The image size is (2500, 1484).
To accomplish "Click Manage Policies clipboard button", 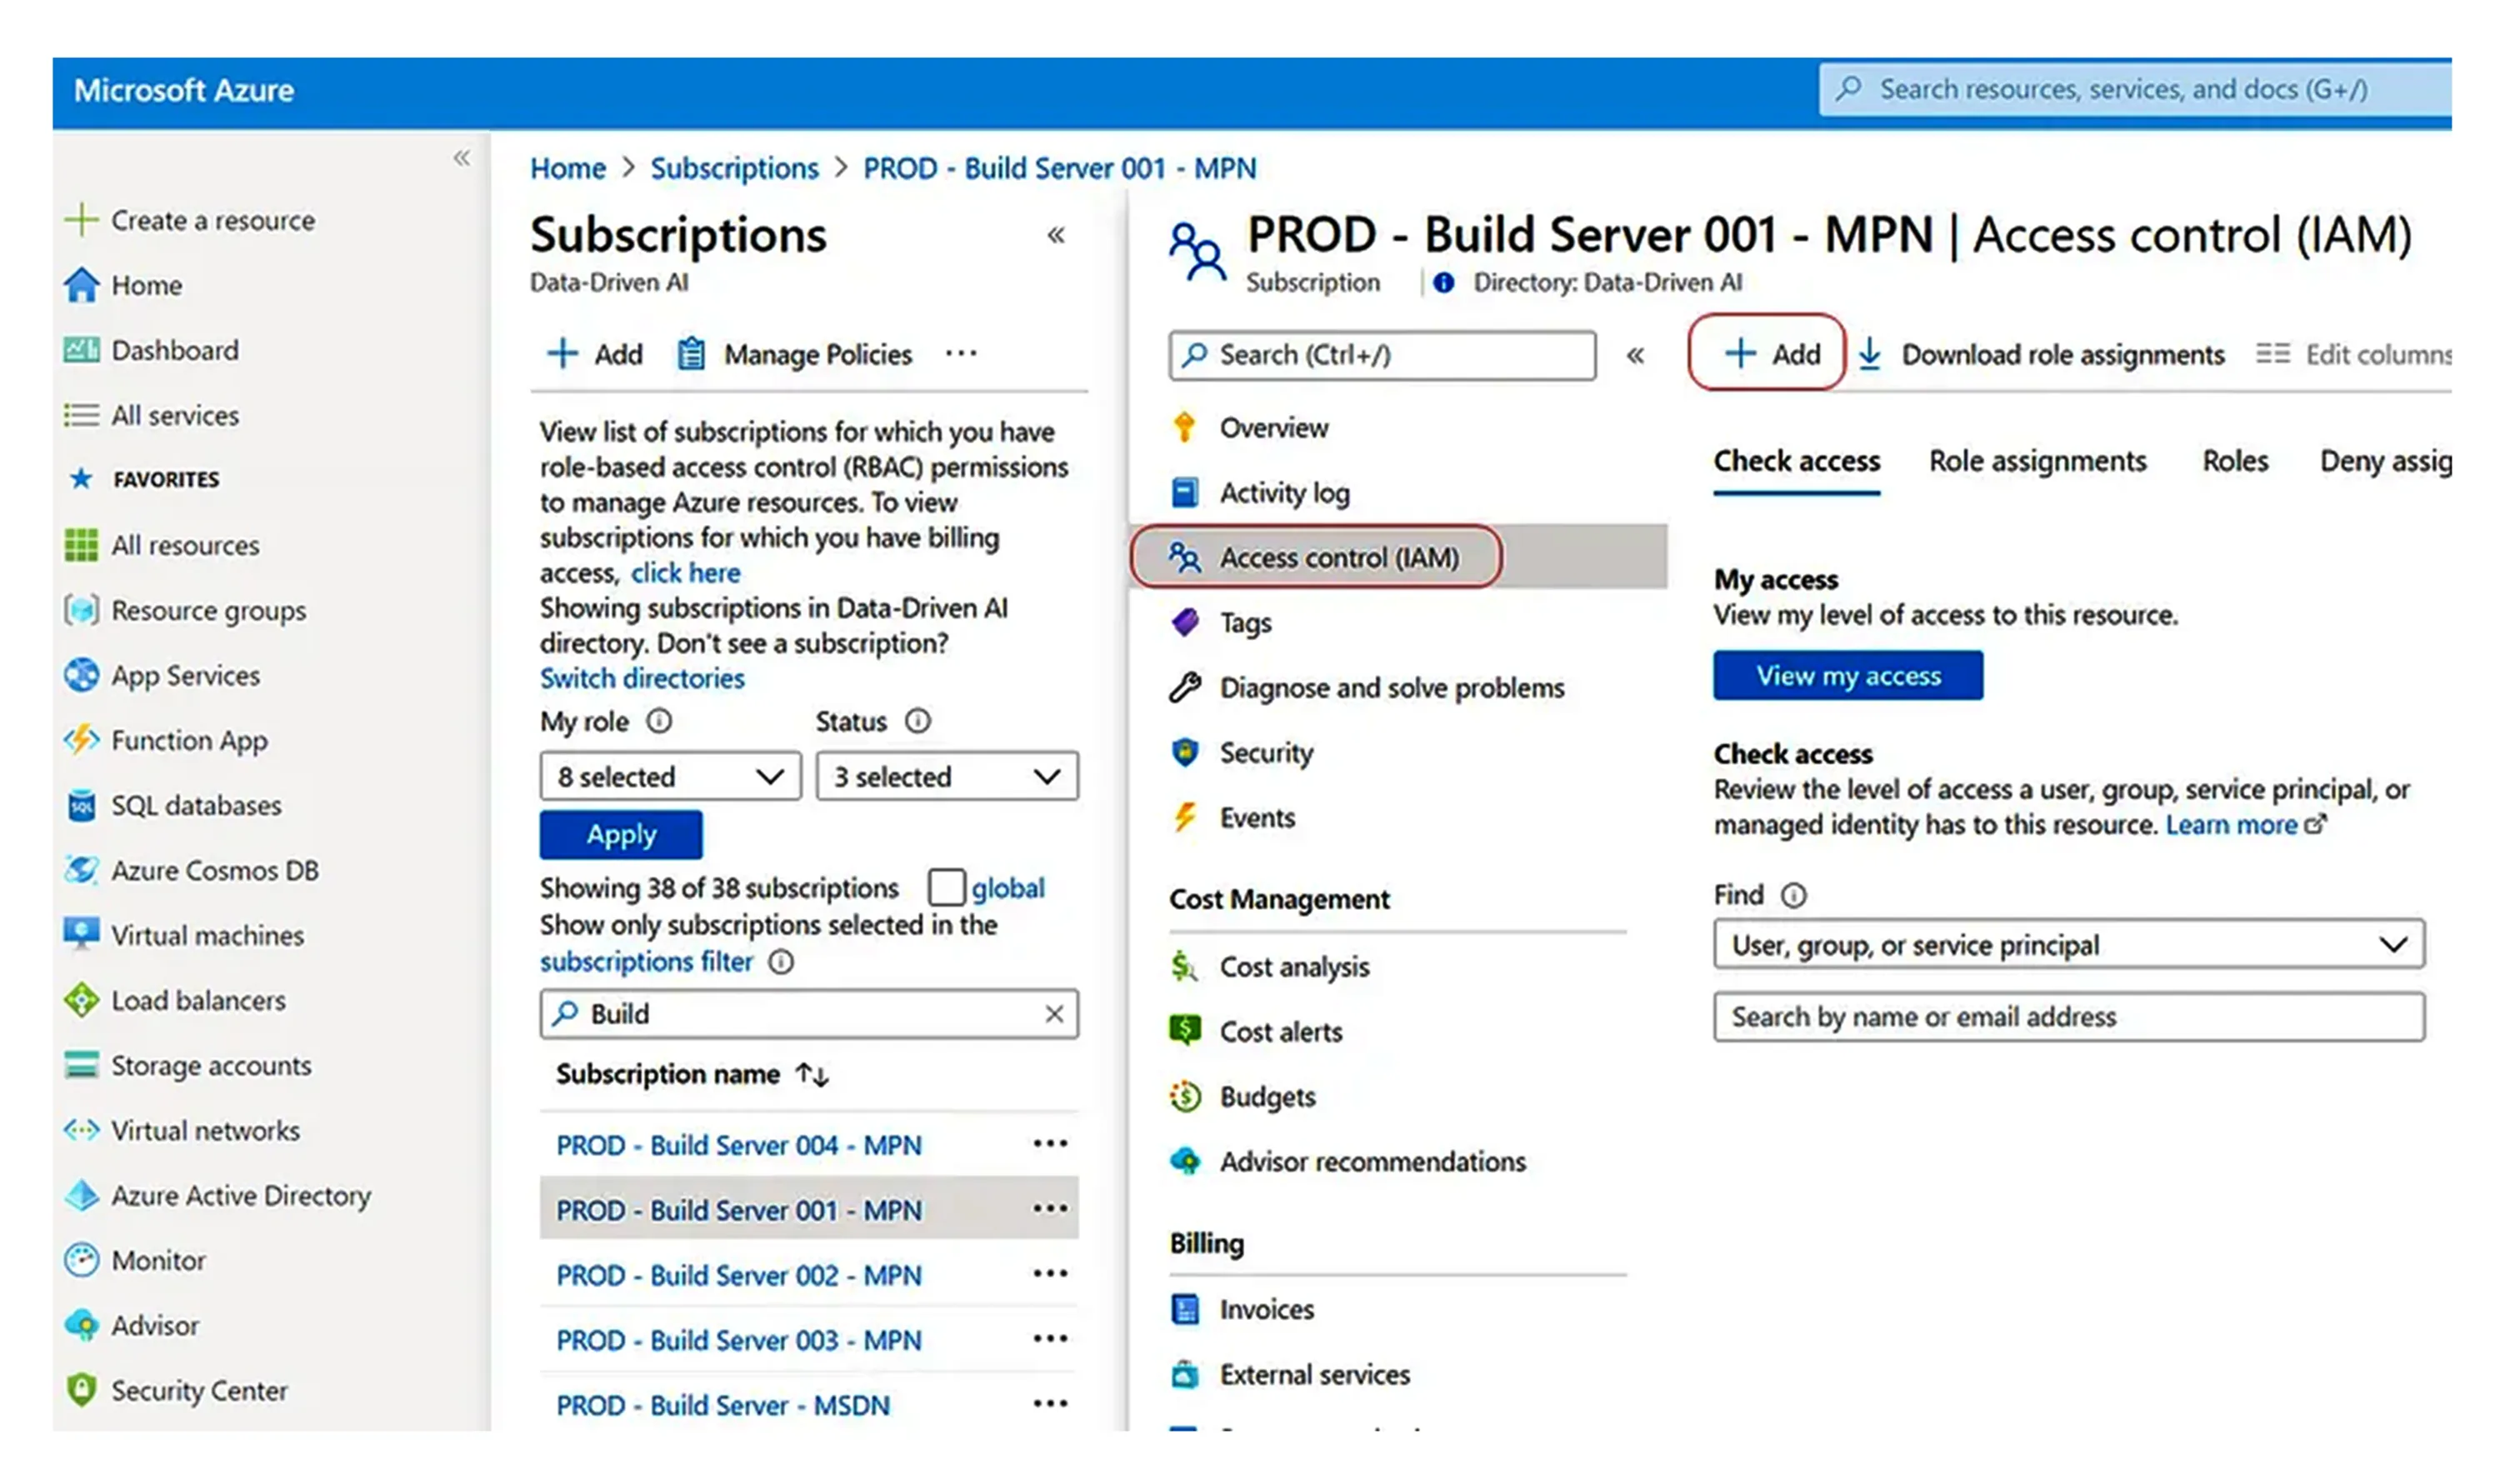I will (x=794, y=354).
